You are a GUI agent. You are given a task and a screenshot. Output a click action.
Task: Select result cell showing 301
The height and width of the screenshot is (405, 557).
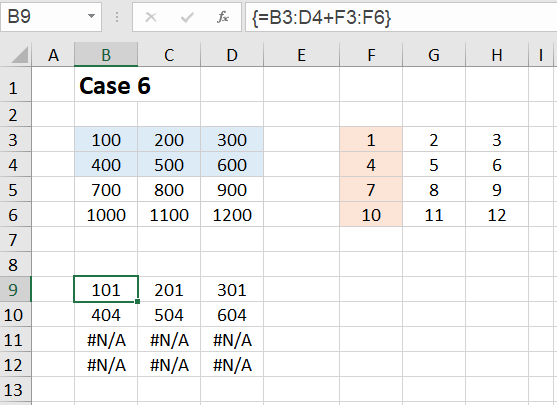point(232,290)
